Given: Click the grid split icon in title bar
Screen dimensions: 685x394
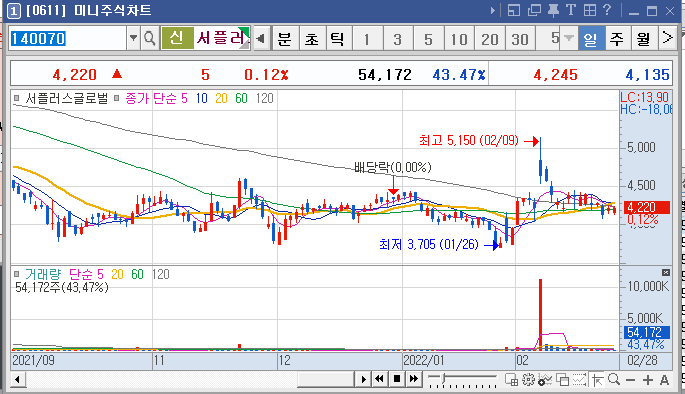Looking at the screenshot, I should click(x=590, y=10).
